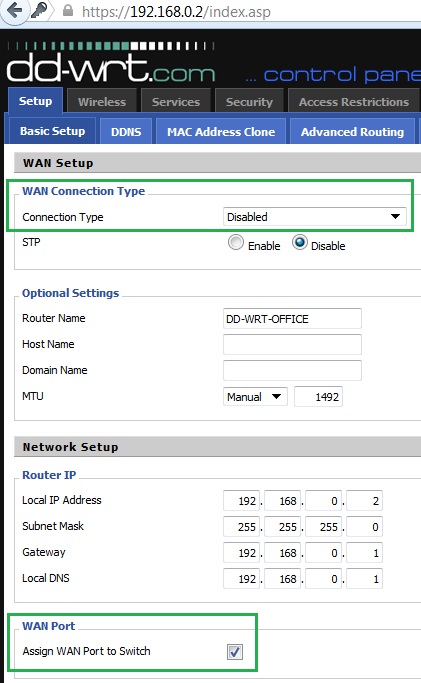Open the Wireless tab
This screenshot has width=421, height=683.
(102, 101)
